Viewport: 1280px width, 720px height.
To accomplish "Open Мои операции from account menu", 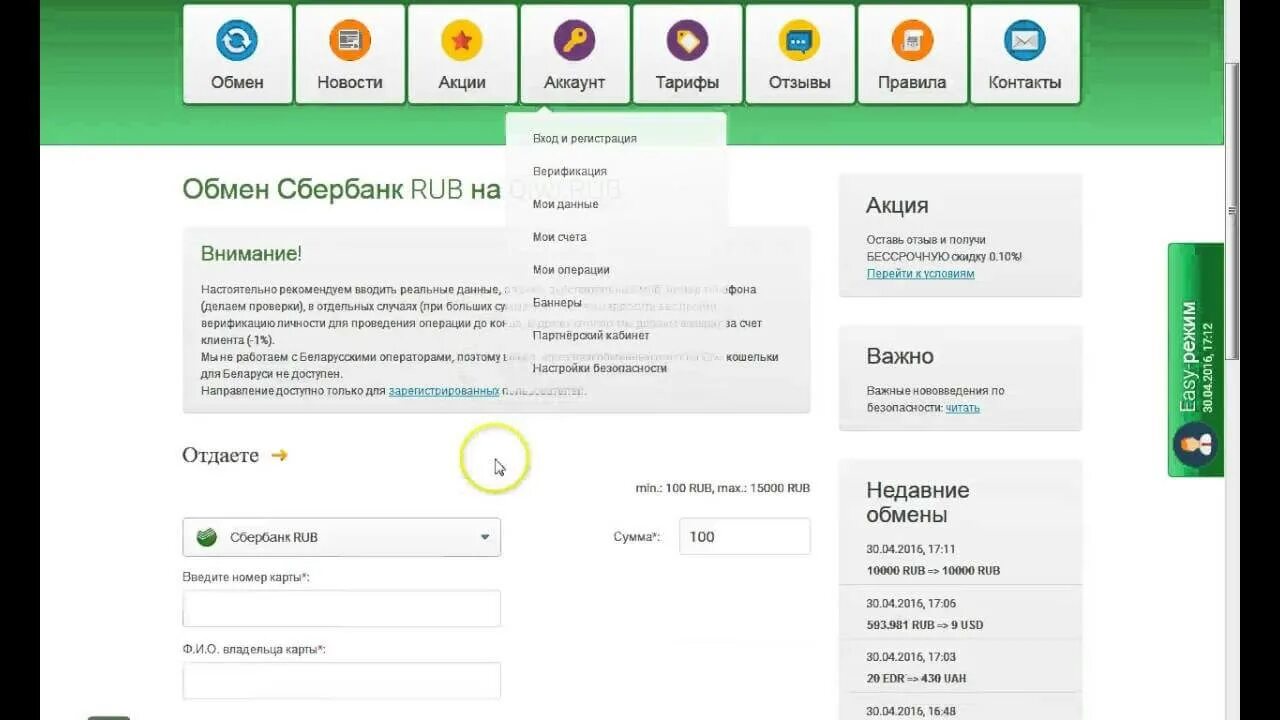I will pos(571,270).
